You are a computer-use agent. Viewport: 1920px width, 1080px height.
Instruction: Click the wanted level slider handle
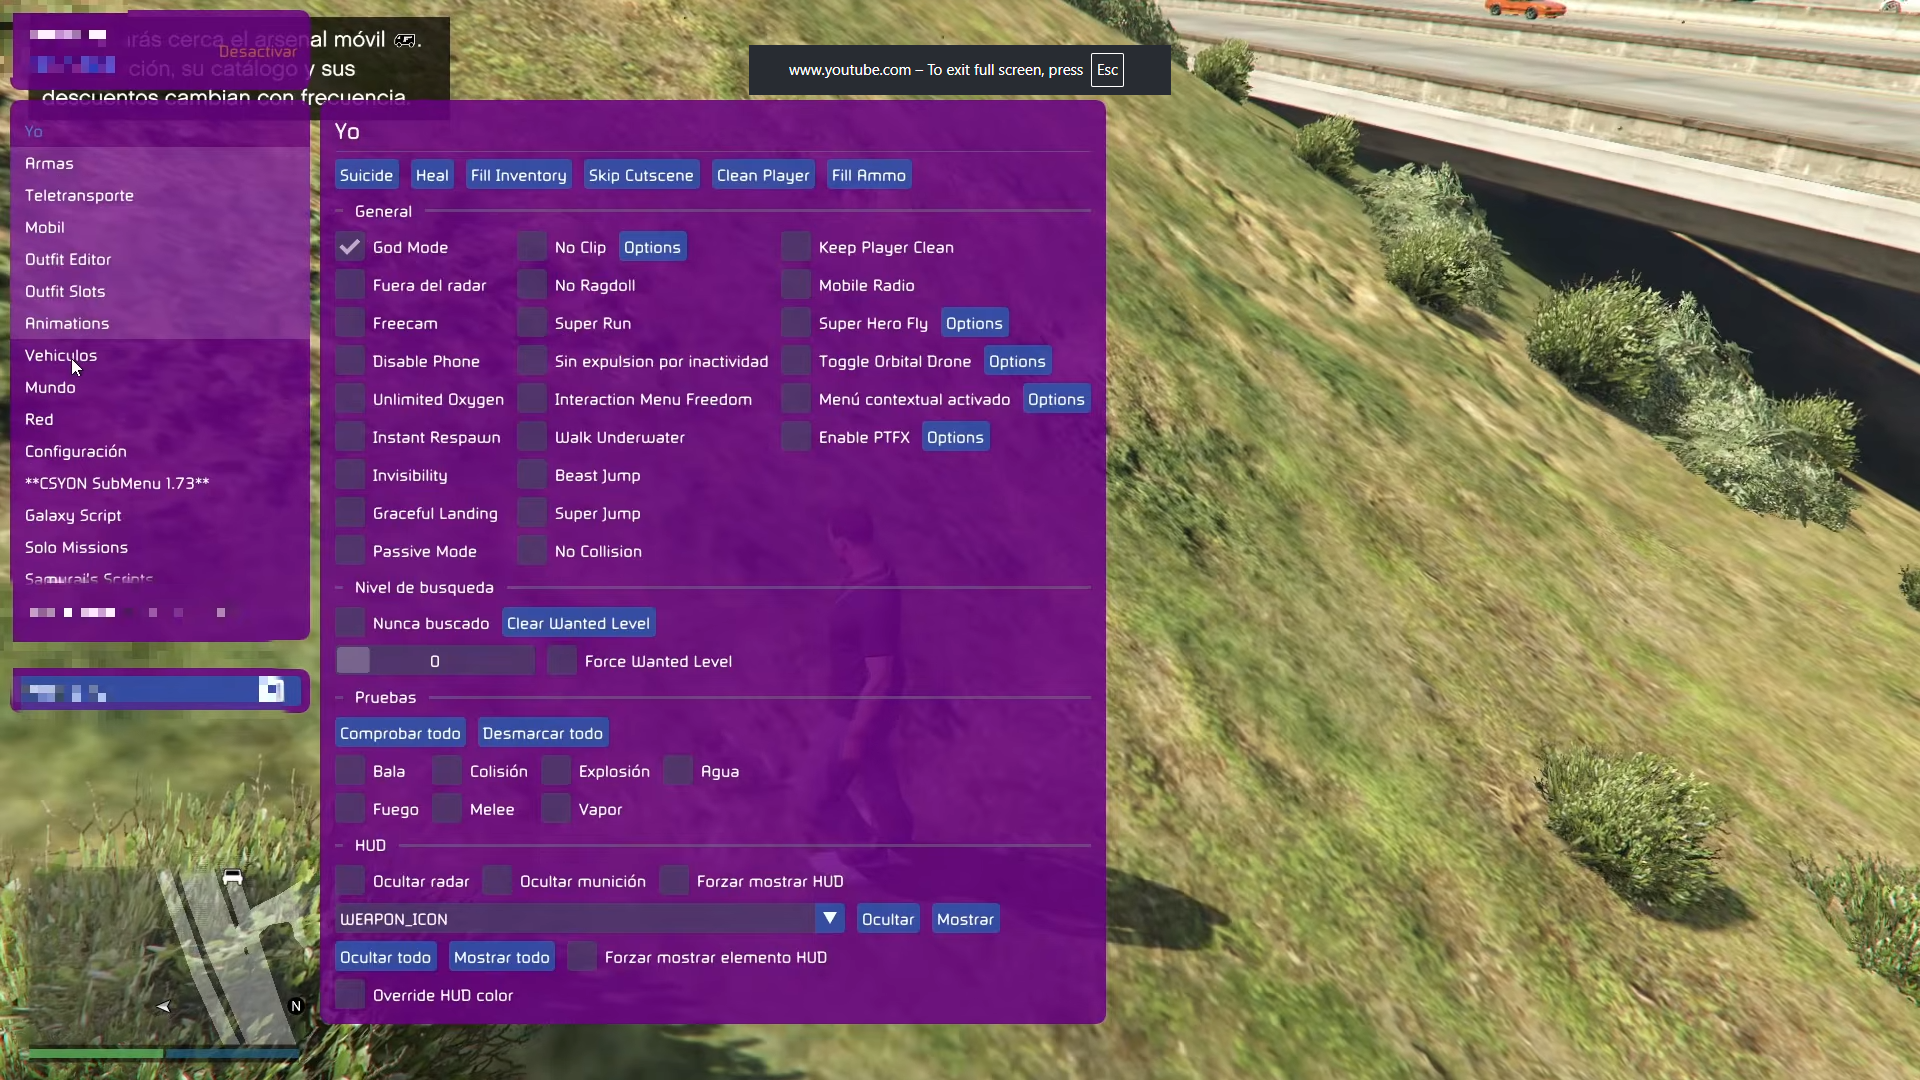[353, 661]
